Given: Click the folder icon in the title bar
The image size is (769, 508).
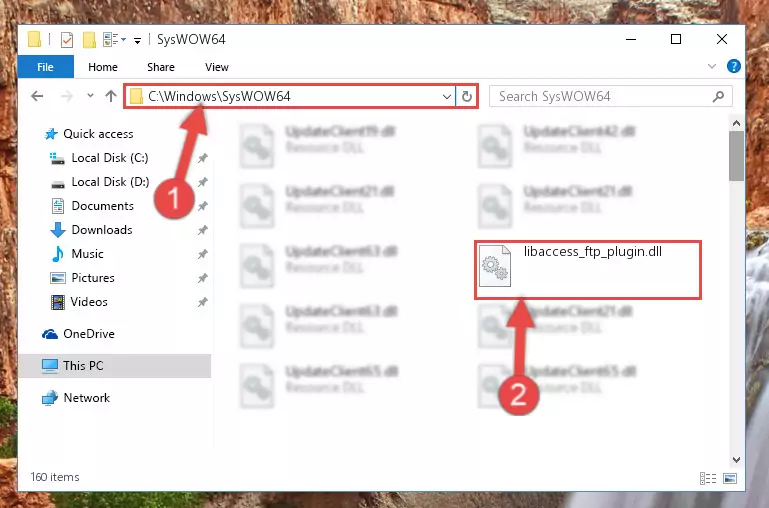Looking at the screenshot, I should (34, 40).
